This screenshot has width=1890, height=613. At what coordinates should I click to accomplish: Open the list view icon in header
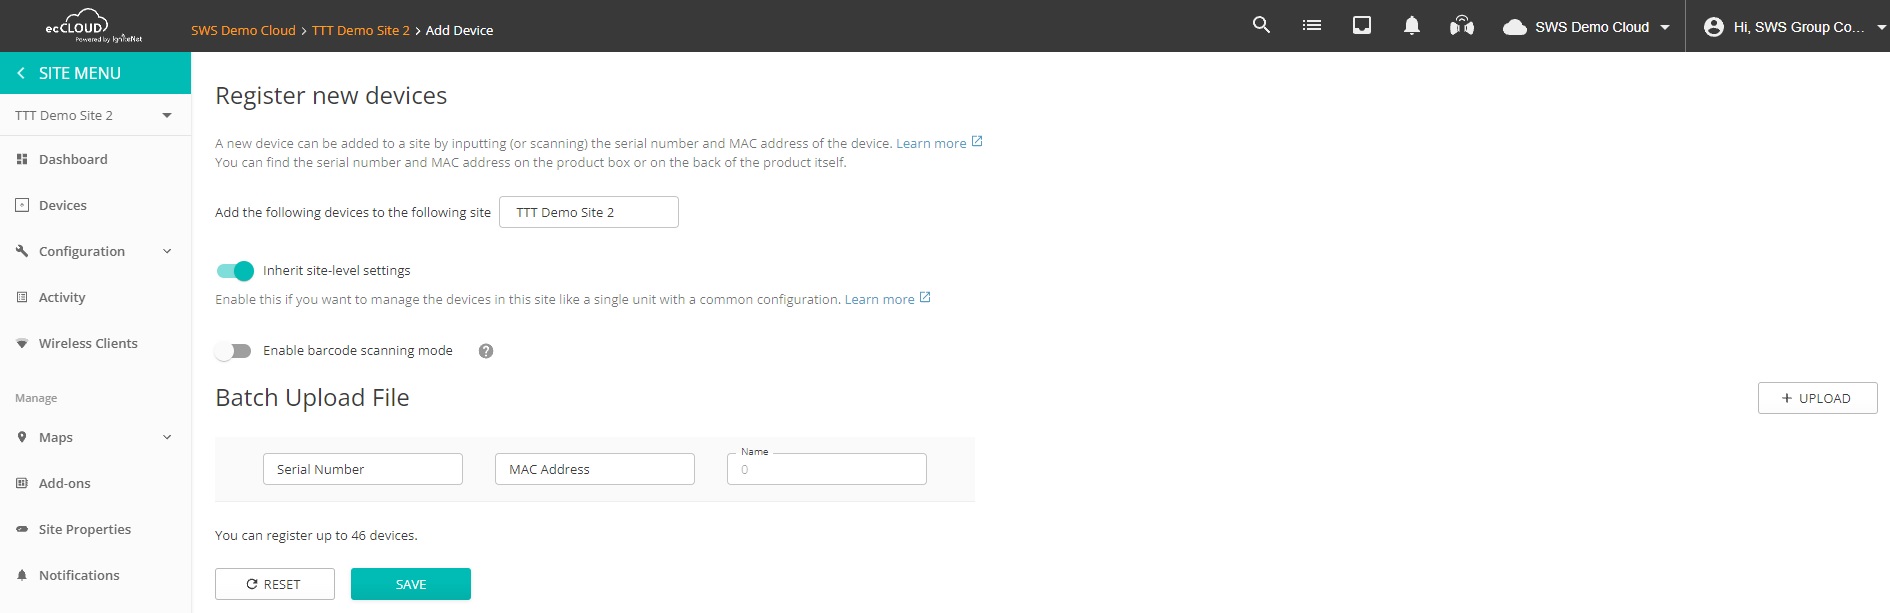[1312, 26]
